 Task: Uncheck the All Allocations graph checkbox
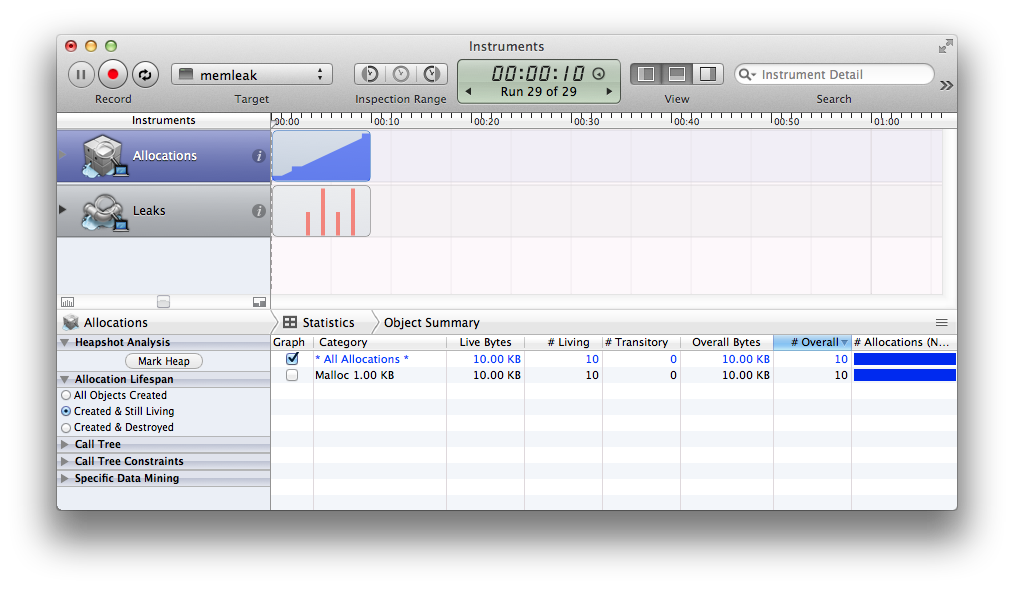292,358
